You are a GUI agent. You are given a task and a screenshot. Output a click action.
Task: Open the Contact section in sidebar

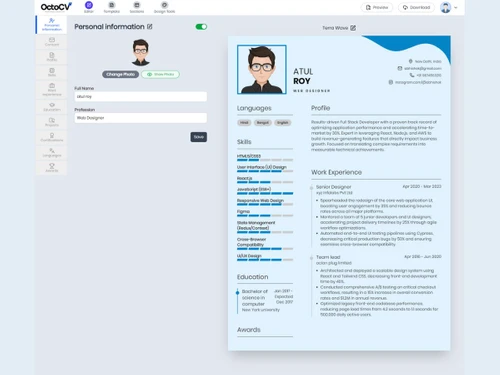point(52,42)
